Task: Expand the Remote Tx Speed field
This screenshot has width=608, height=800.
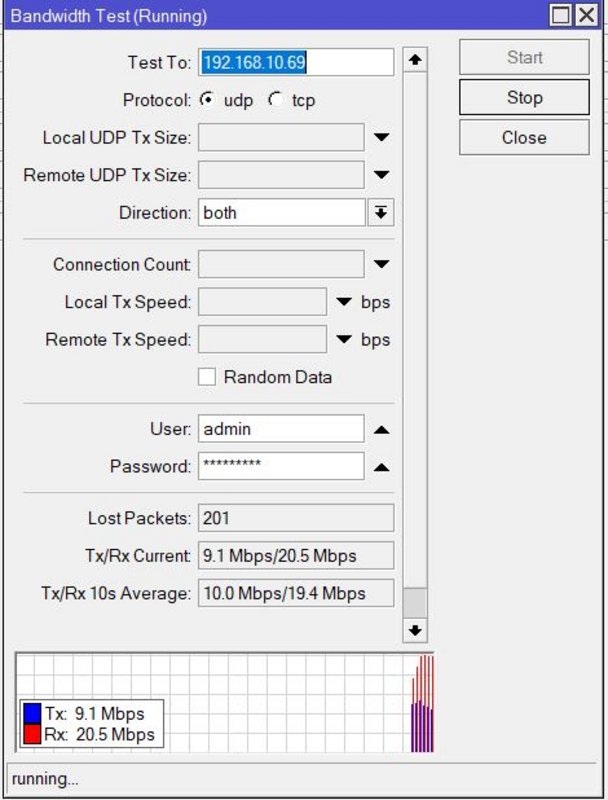Action: click(x=344, y=339)
